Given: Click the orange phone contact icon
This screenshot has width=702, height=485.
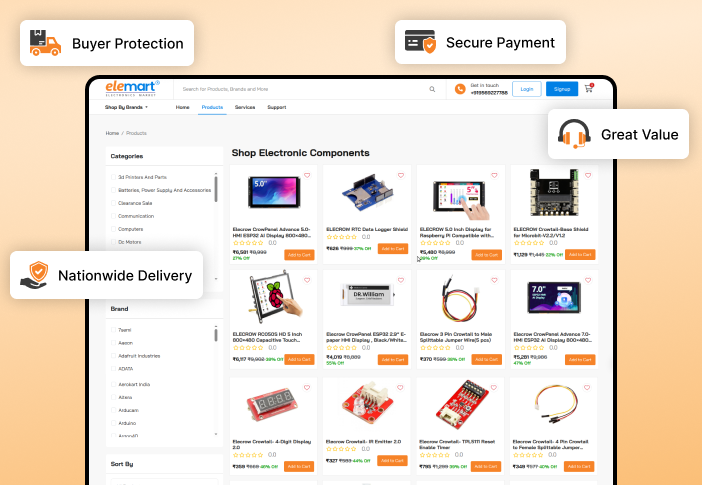Looking at the screenshot, I should point(460,89).
